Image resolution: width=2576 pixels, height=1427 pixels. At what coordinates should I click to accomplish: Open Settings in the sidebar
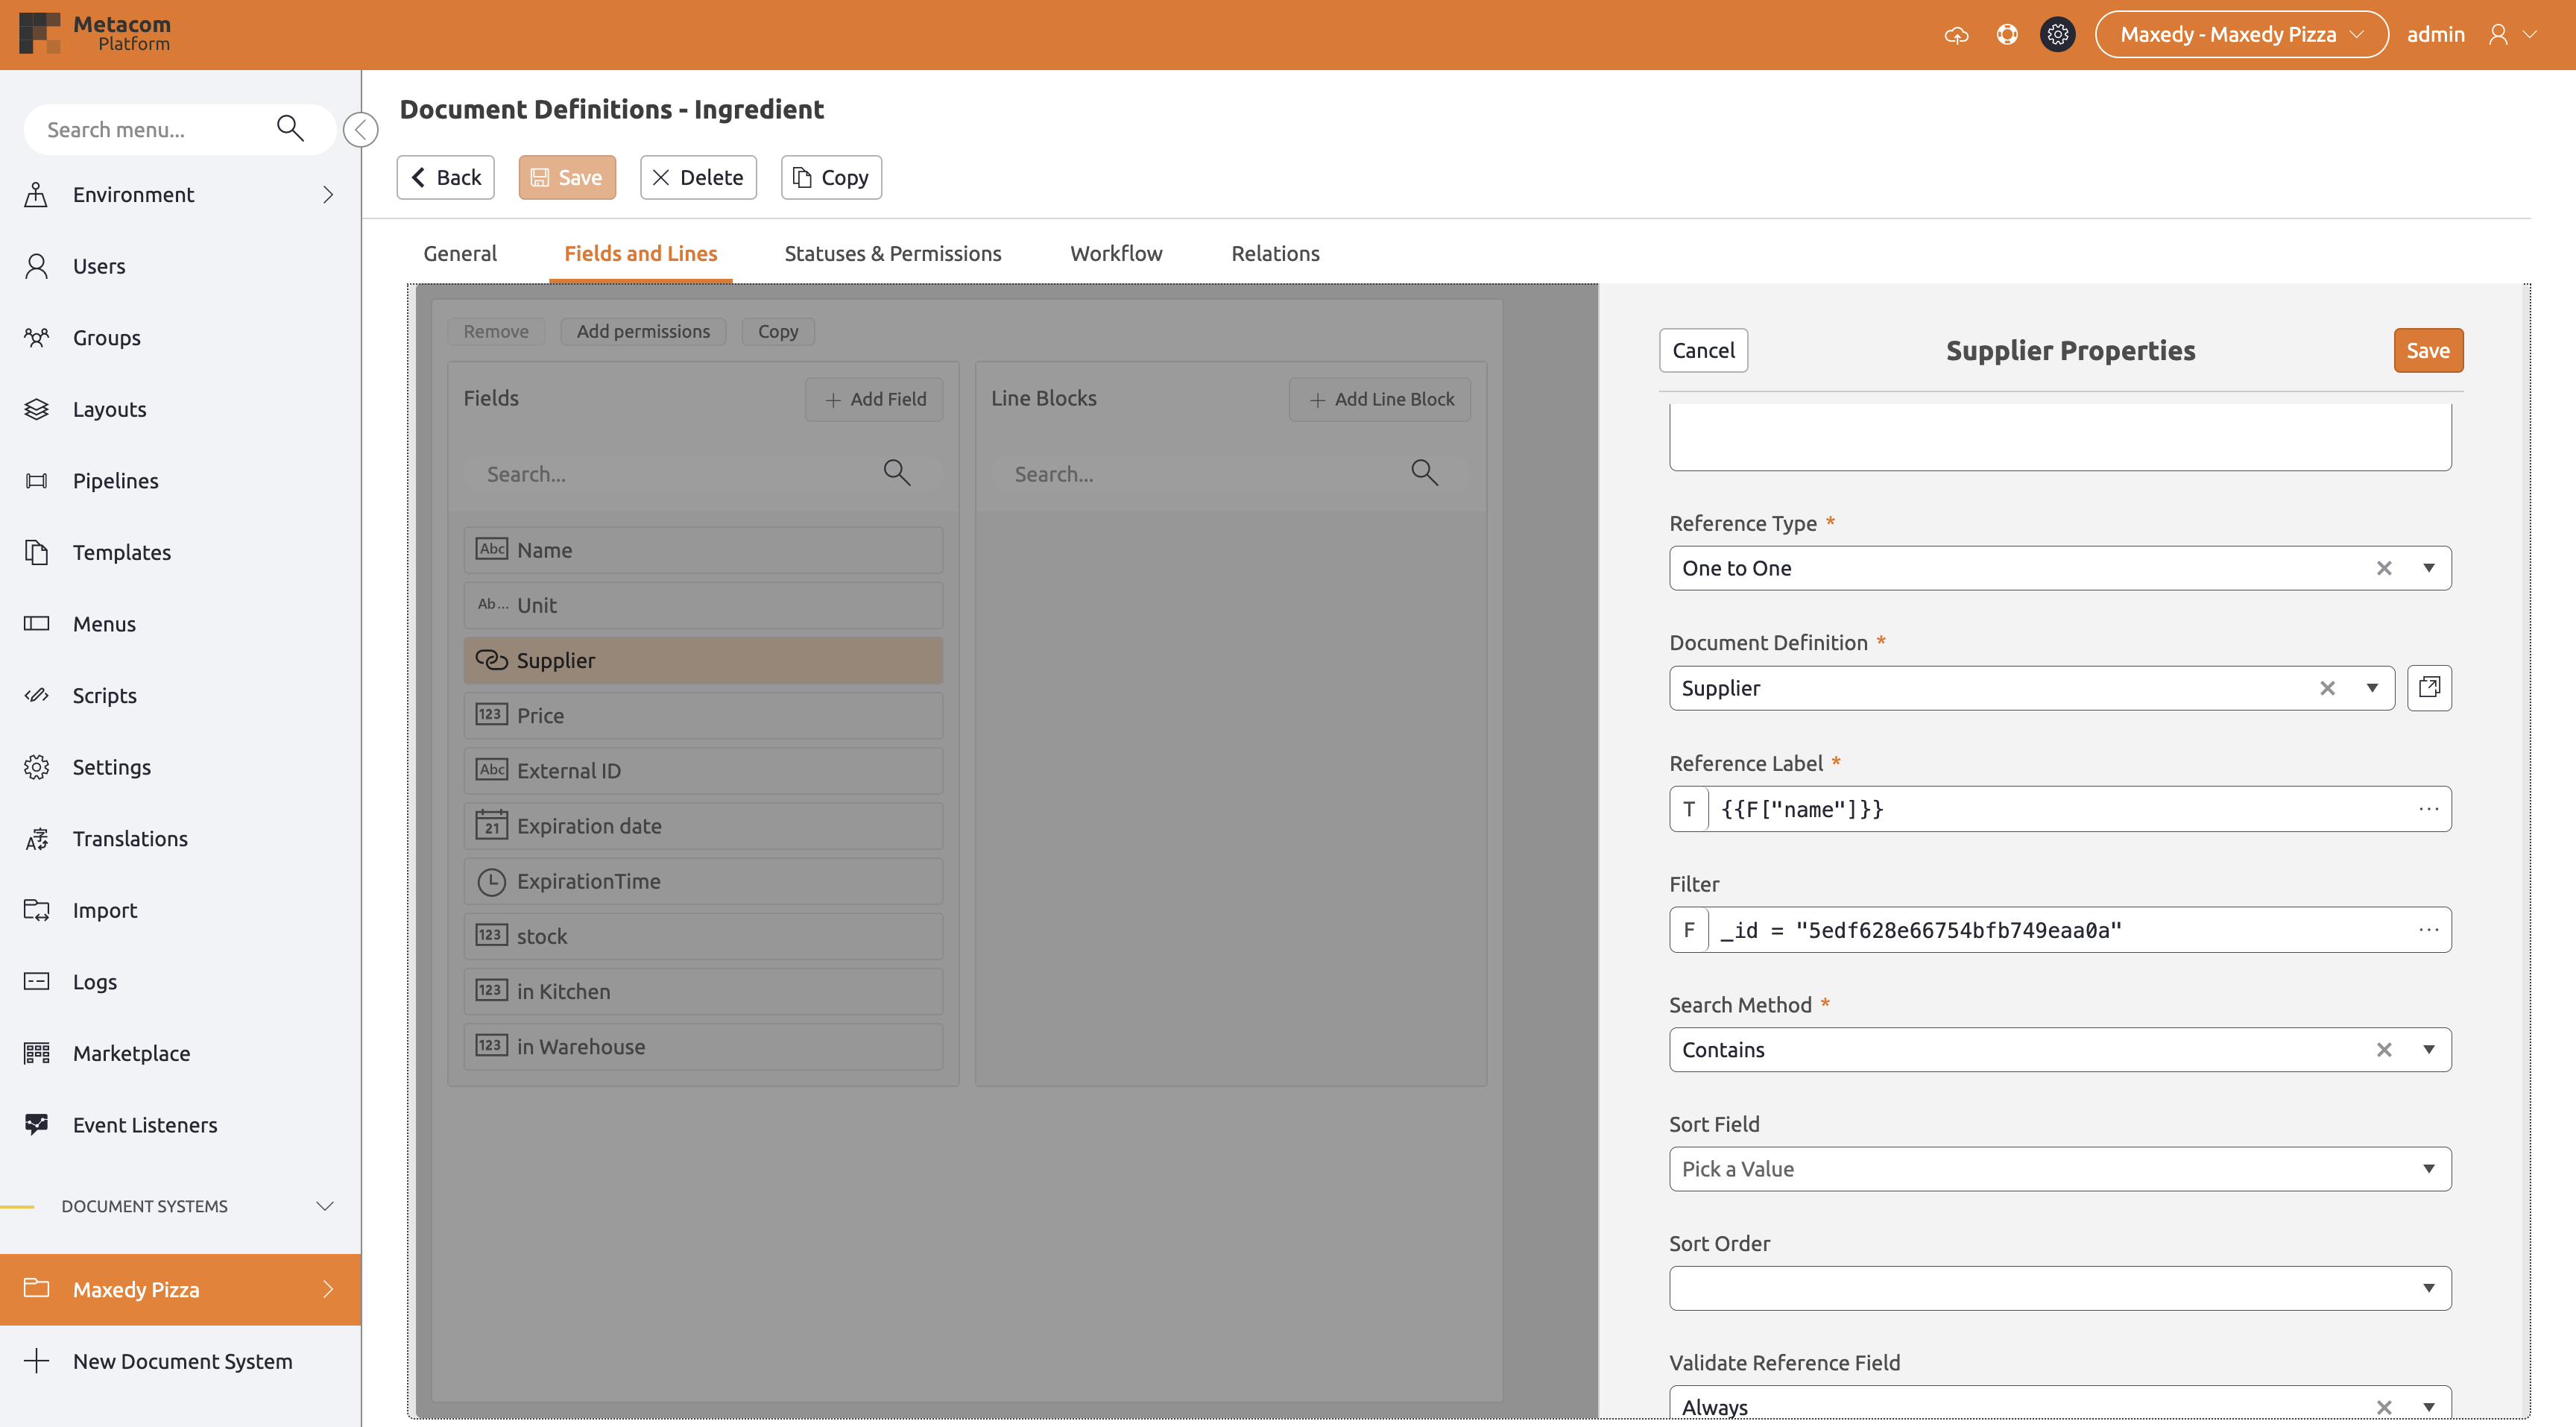(x=180, y=767)
